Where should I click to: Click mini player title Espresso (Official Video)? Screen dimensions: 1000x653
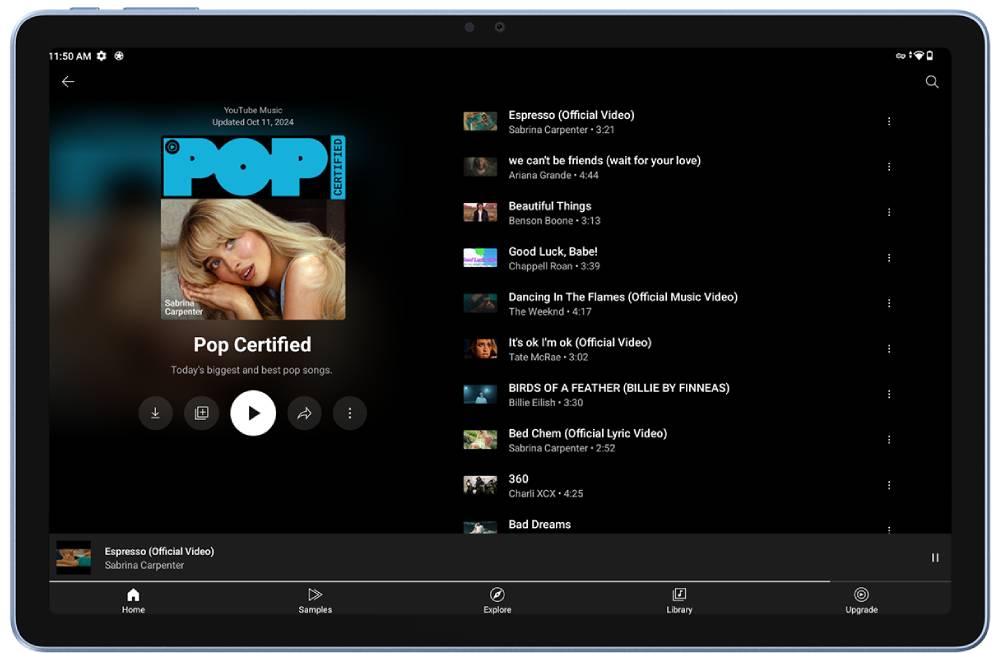tap(159, 552)
